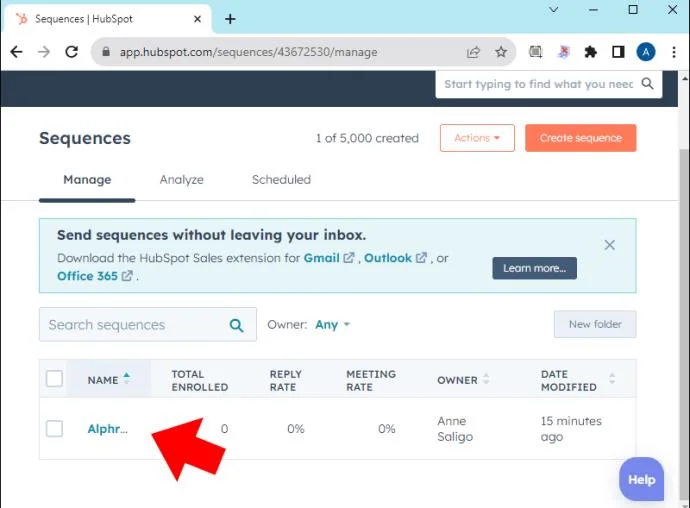Click the address bar URL
690x508 pixels.
(x=248, y=52)
